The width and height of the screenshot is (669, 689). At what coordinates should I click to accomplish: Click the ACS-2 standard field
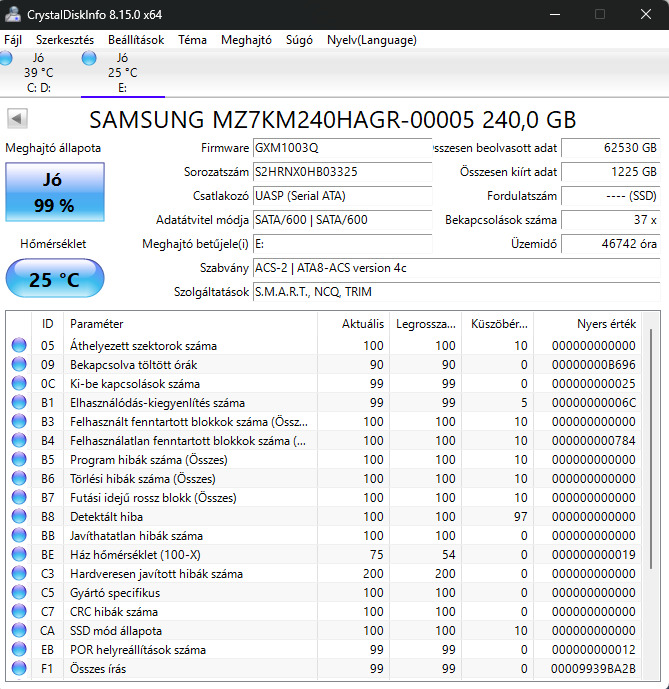(457, 268)
